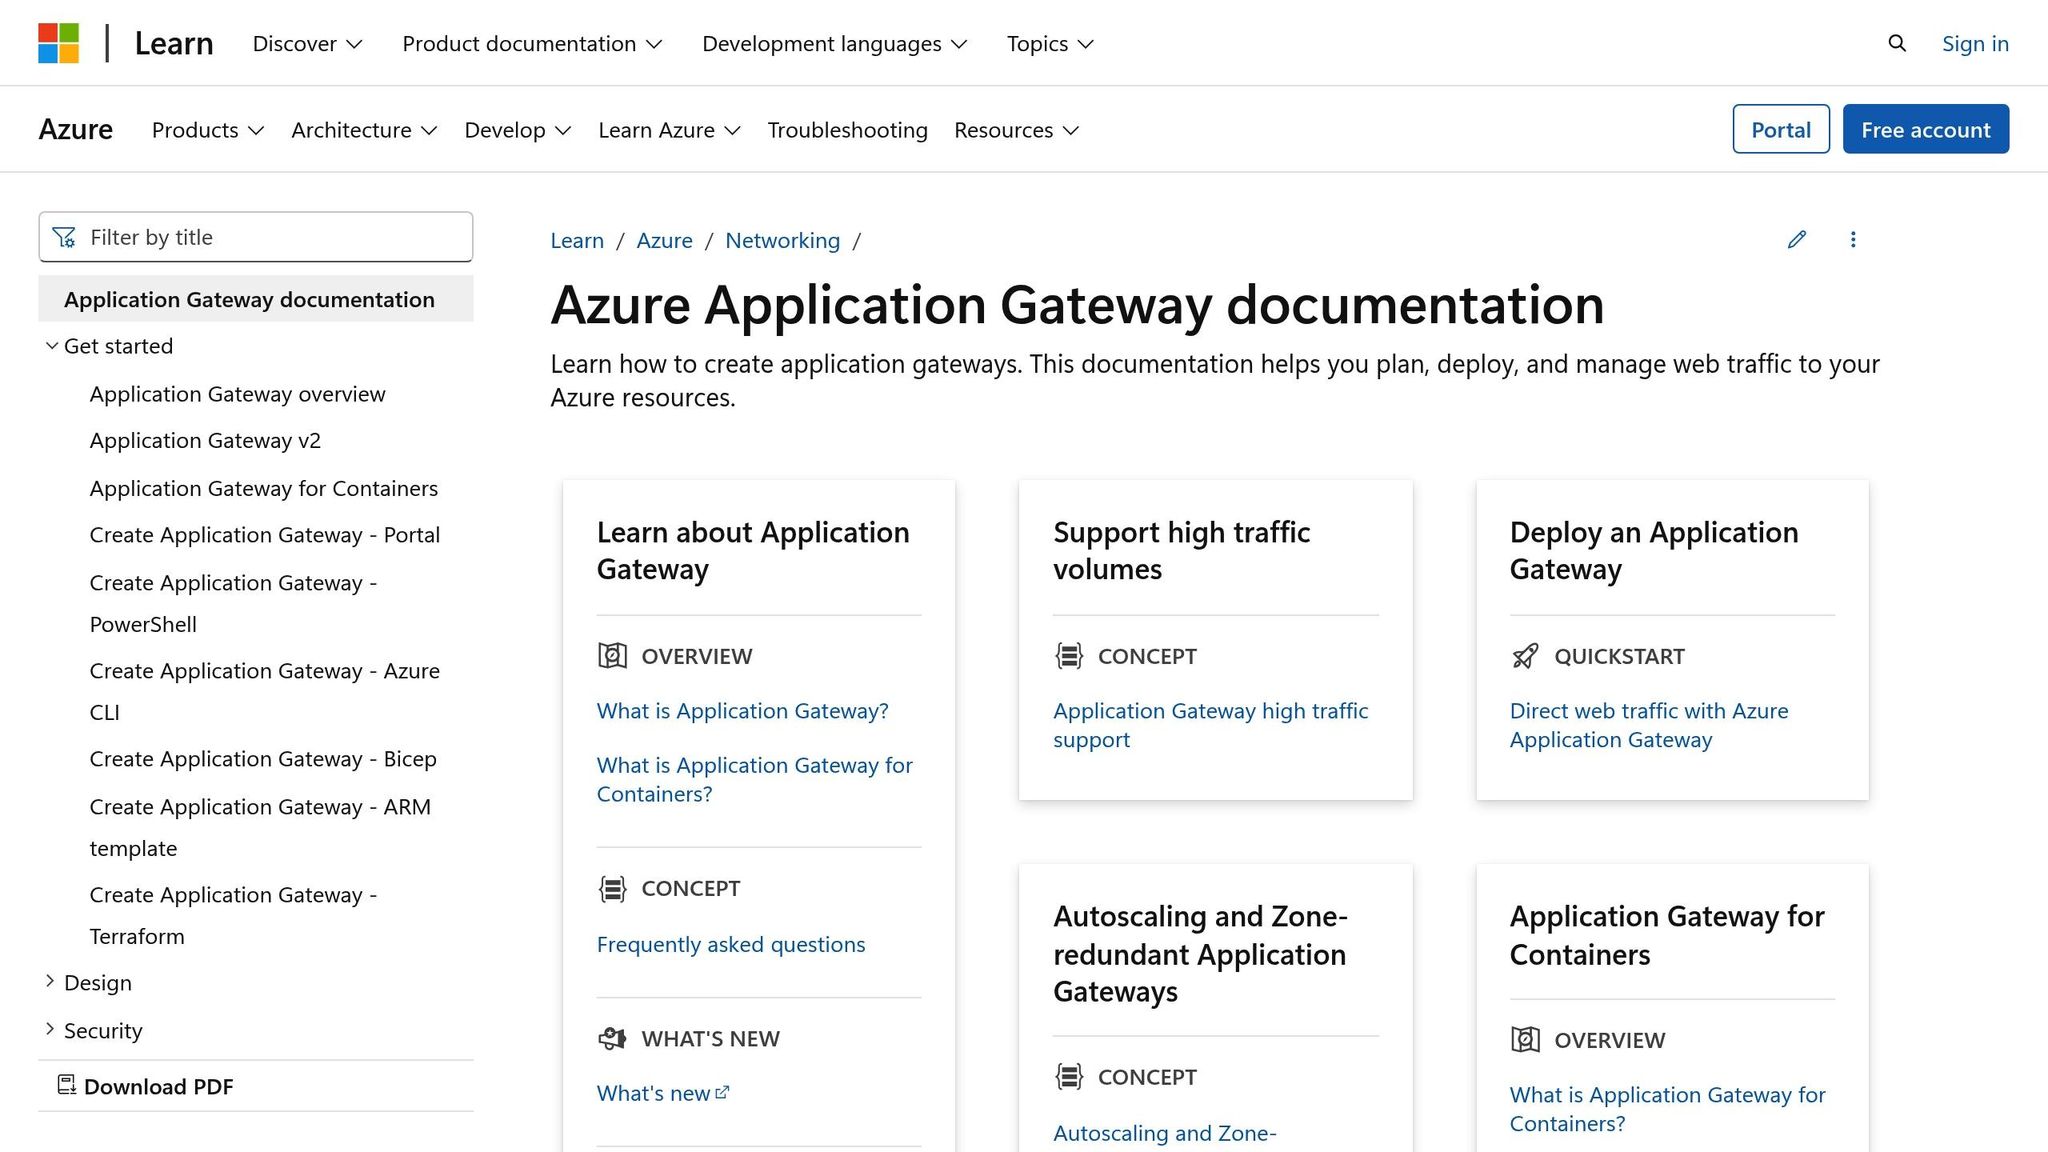Click the Microsoft logo
The image size is (2048, 1152).
58,43
